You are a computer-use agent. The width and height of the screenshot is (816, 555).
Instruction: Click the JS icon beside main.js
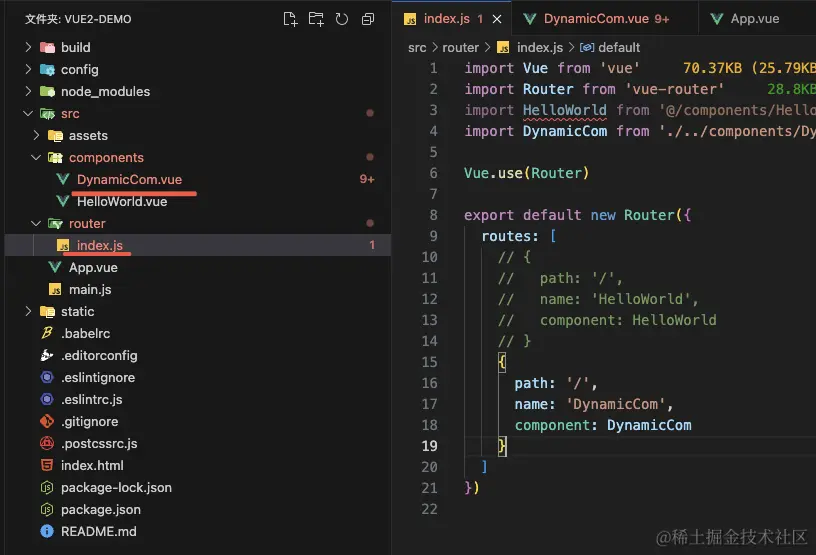[55, 289]
